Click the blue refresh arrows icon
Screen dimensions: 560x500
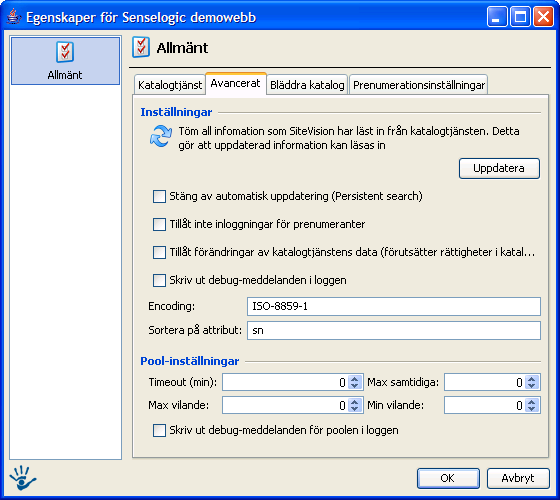tap(161, 136)
